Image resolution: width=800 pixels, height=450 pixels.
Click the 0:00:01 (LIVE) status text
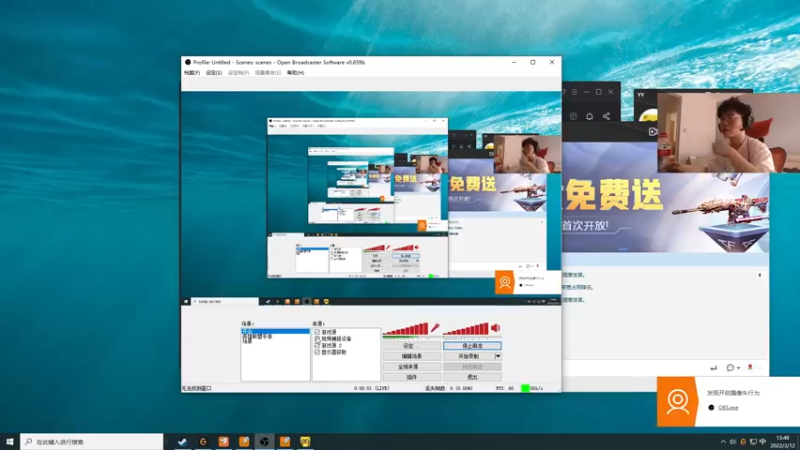(x=371, y=388)
